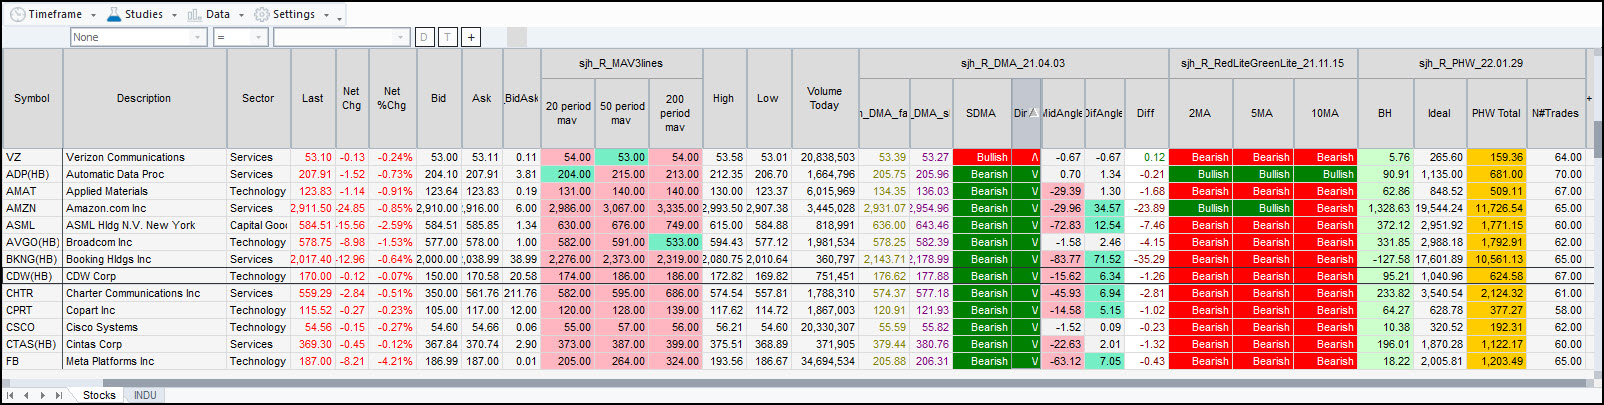This screenshot has width=1604, height=405.
Task: Select the CDW Corp description cell
Action: (x=144, y=276)
